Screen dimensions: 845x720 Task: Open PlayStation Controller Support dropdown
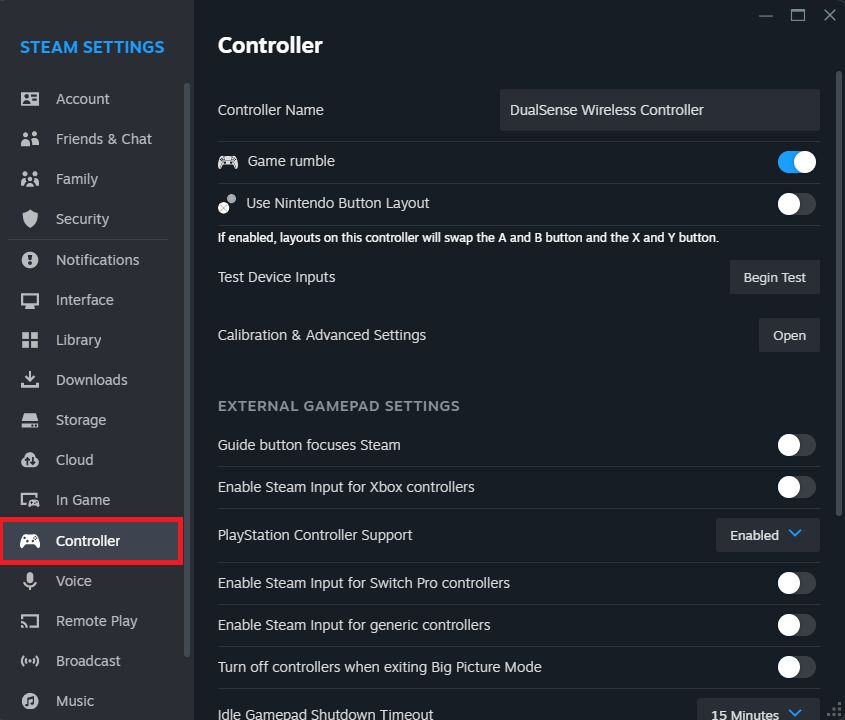(x=767, y=535)
